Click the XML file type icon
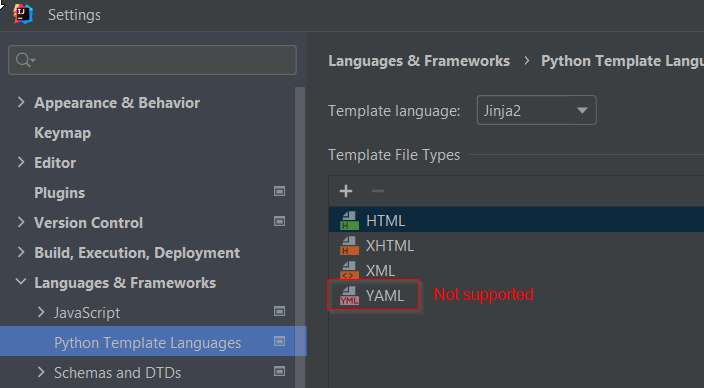Image resolution: width=704 pixels, height=388 pixels. tap(349, 271)
